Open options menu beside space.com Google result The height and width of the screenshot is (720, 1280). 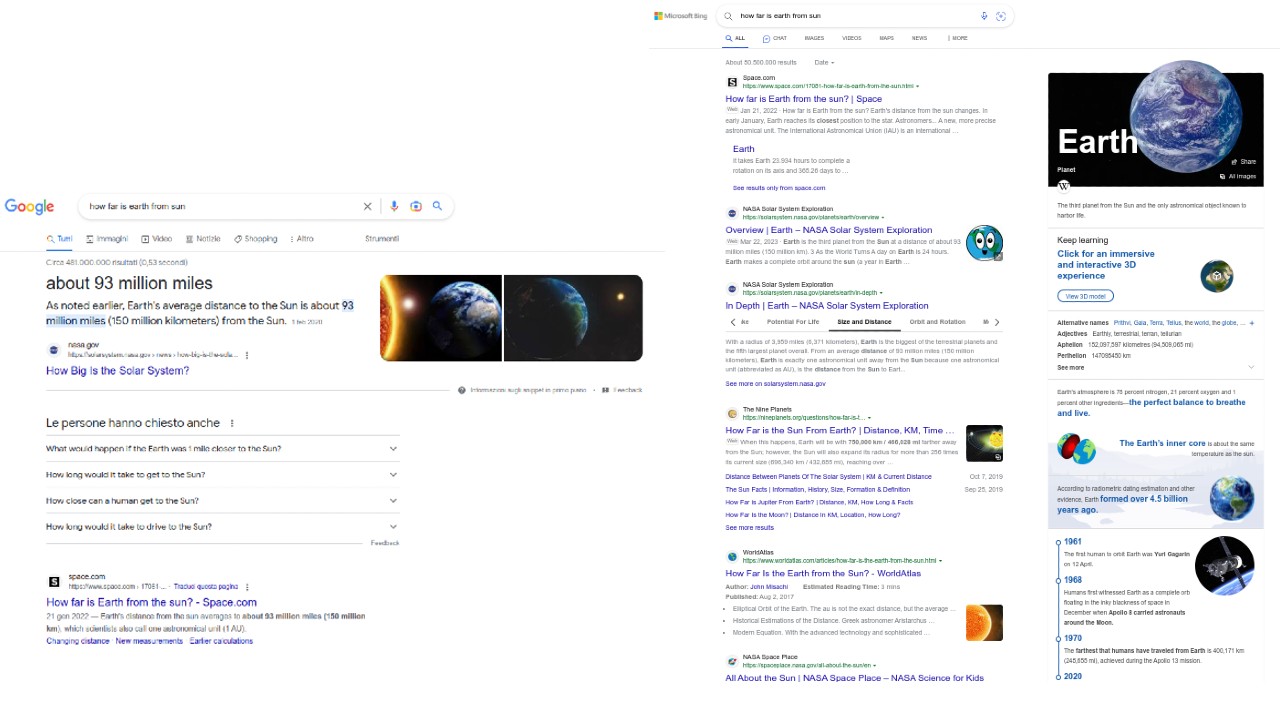pyautogui.click(x=247, y=587)
